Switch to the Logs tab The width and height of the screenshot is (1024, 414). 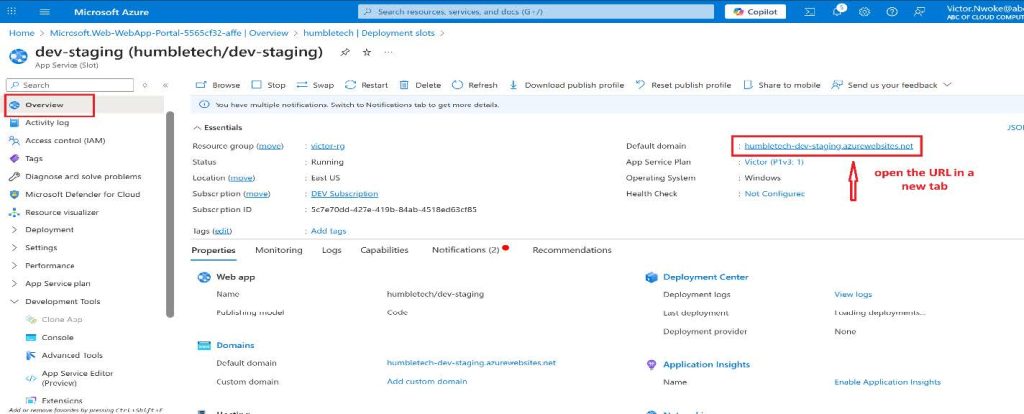pos(332,250)
